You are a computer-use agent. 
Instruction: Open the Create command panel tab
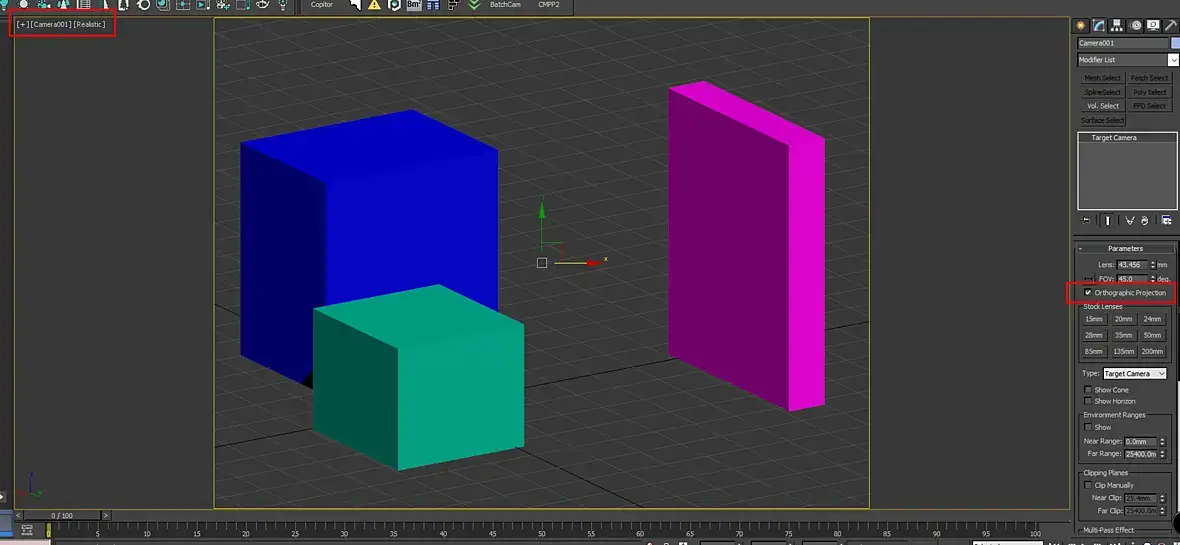coord(1081,25)
